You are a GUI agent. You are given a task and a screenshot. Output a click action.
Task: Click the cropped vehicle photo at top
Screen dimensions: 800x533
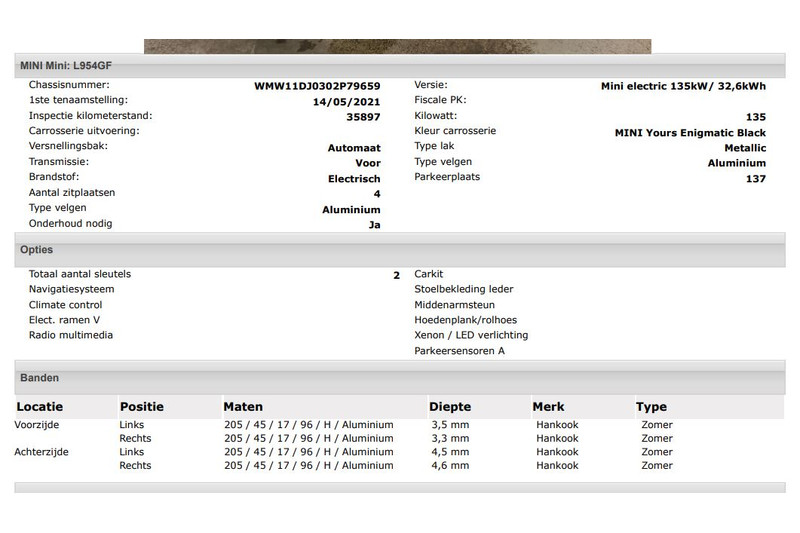397,46
